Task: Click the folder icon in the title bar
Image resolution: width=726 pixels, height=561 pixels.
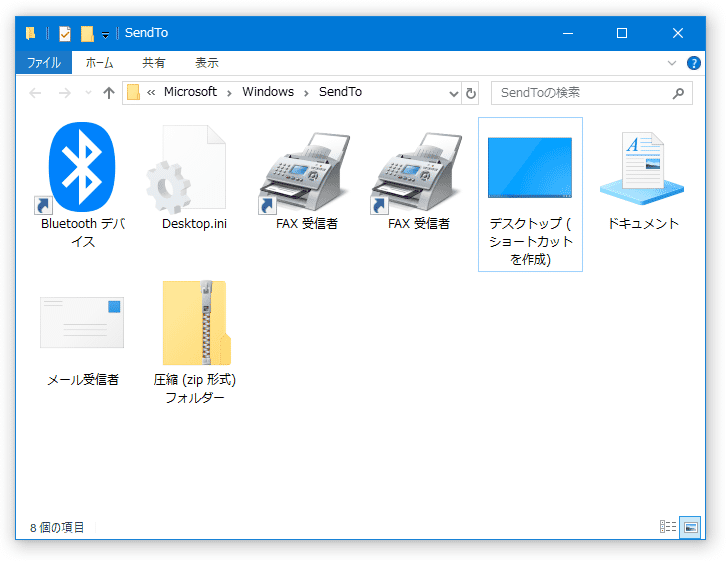Action: tap(31, 33)
